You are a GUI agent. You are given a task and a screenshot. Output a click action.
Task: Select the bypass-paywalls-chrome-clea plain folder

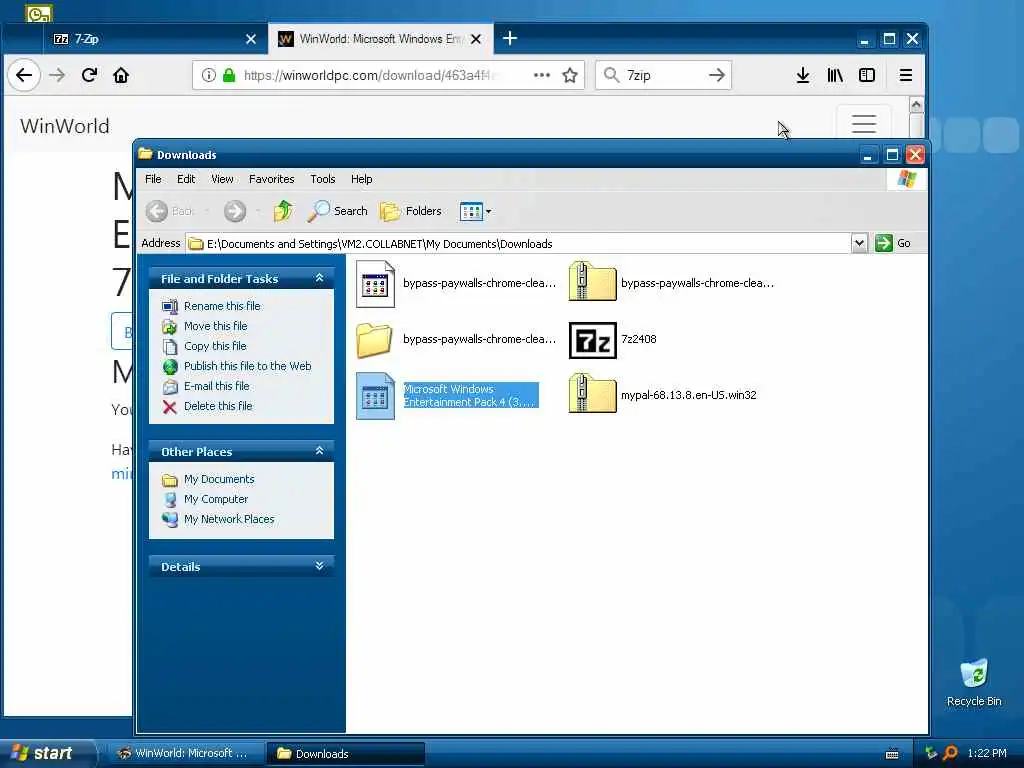(x=456, y=340)
